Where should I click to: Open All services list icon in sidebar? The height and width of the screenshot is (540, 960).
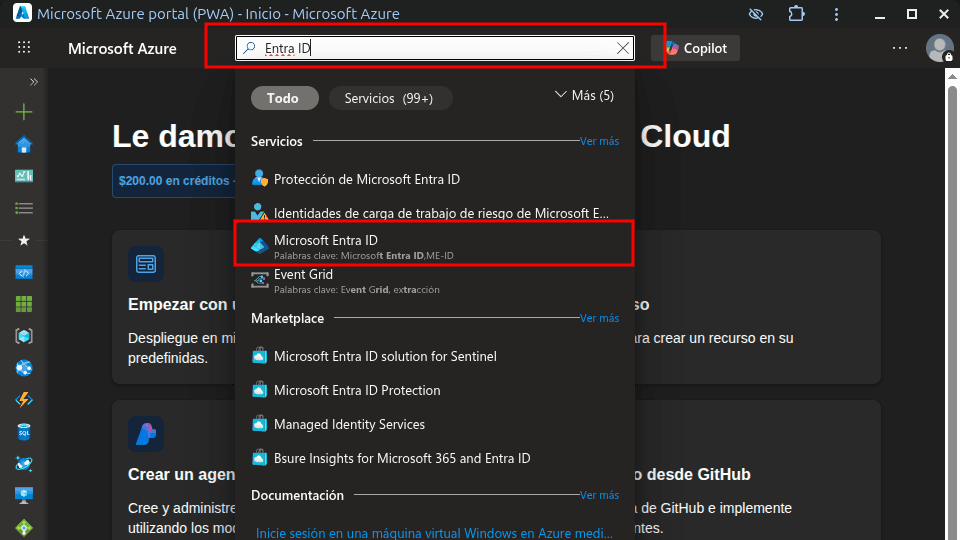[x=24, y=208]
